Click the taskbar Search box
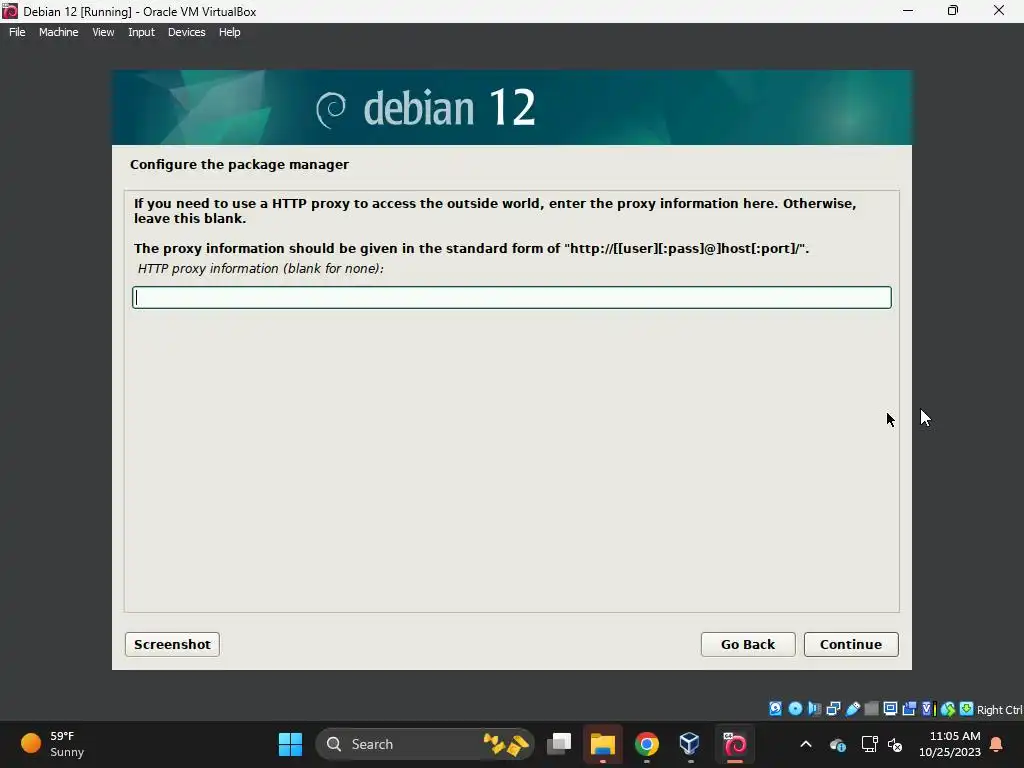The width and height of the screenshot is (1024, 768). point(425,744)
